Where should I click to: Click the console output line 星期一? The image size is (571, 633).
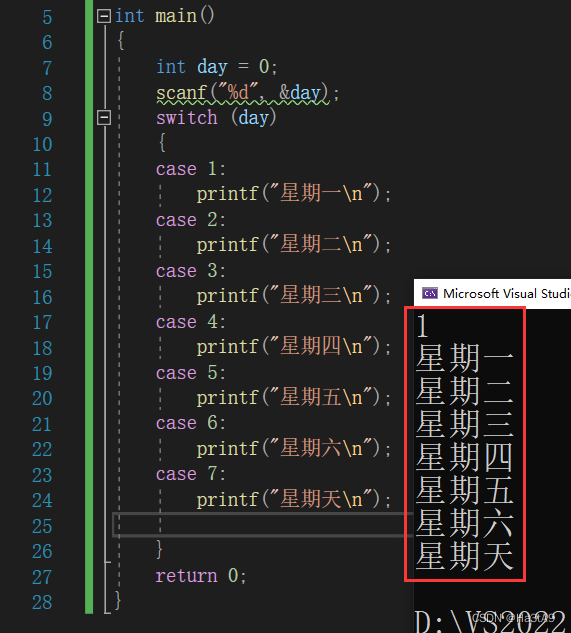(464, 358)
